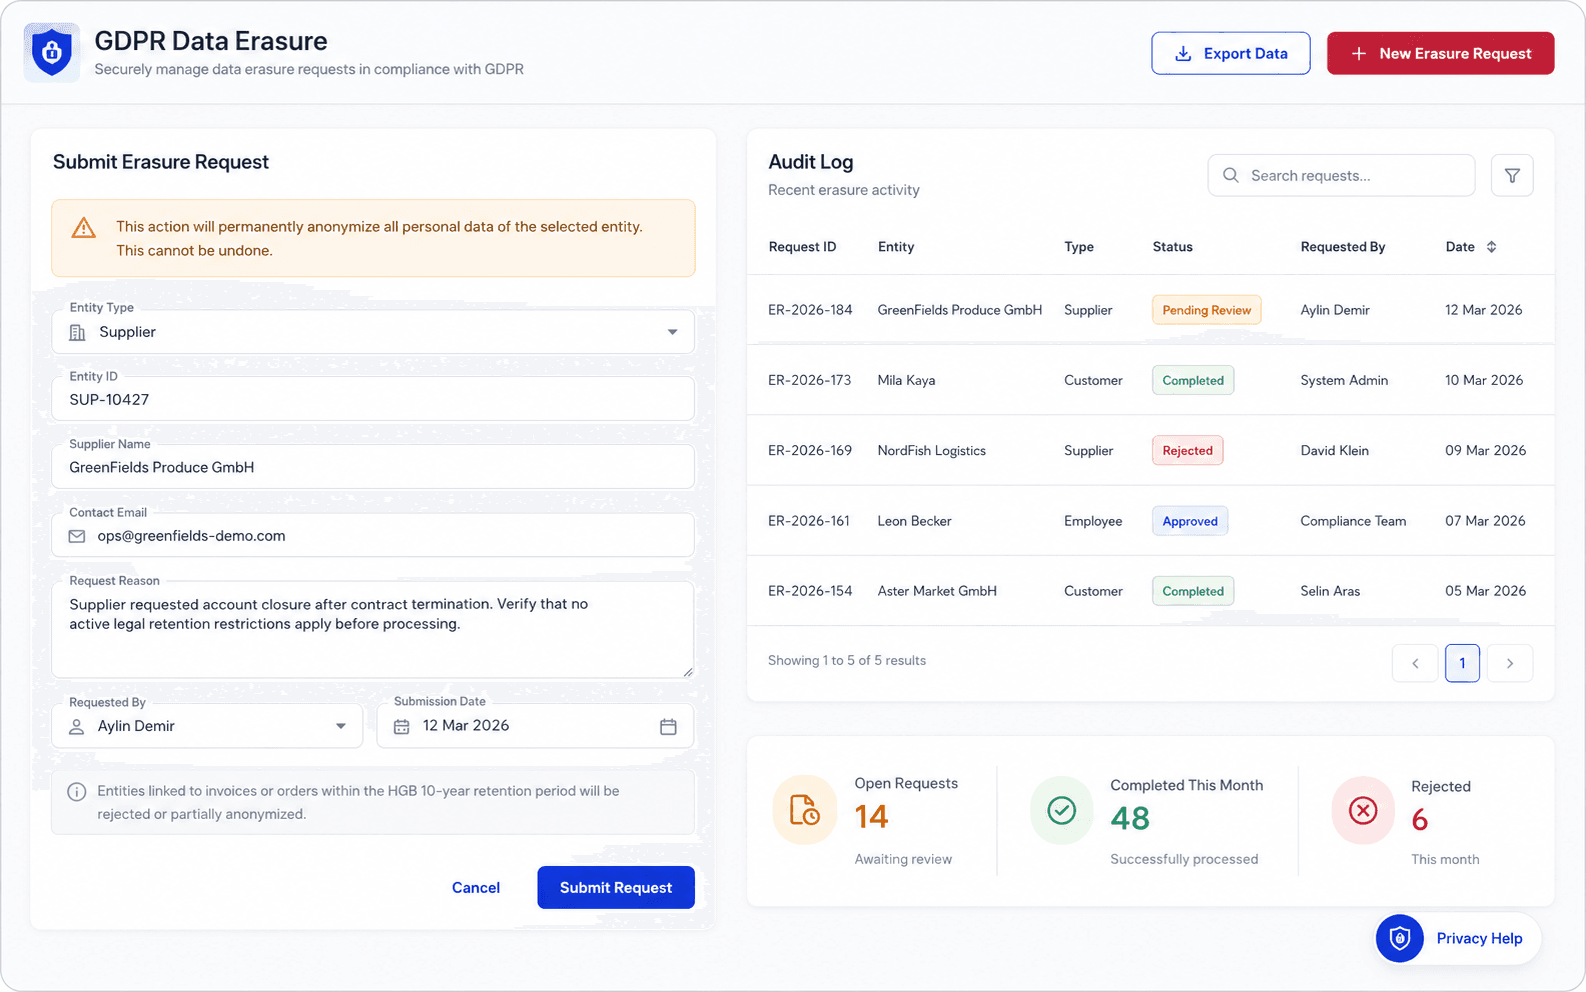This screenshot has width=1586, height=992.
Task: Click date 12 Mar 2026 in audit log
Action: pyautogui.click(x=1483, y=310)
